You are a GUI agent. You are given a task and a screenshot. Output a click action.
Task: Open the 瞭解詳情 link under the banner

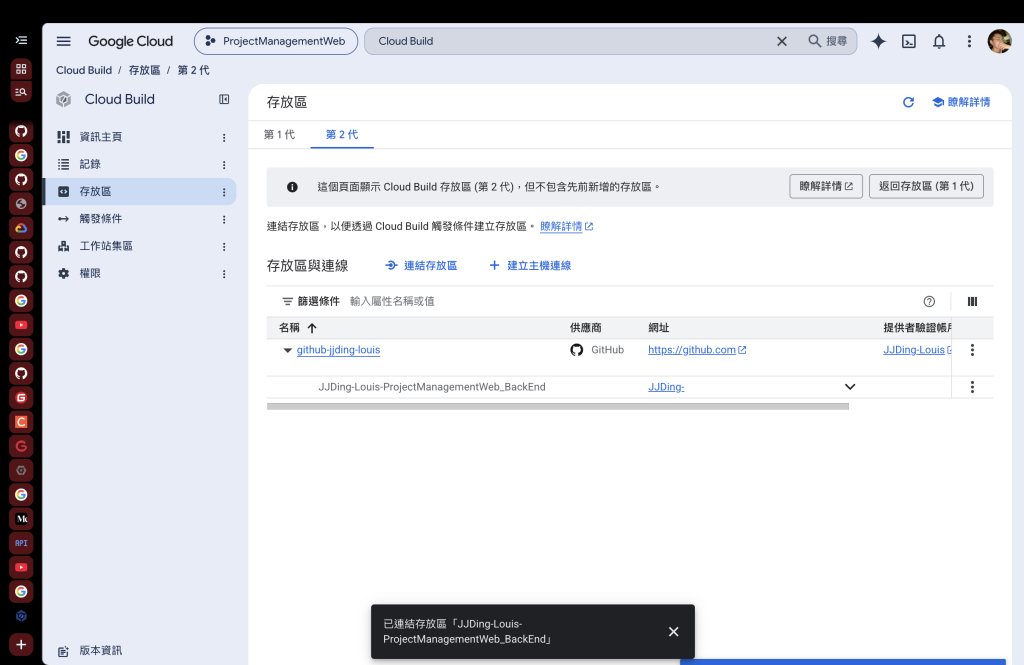point(566,226)
